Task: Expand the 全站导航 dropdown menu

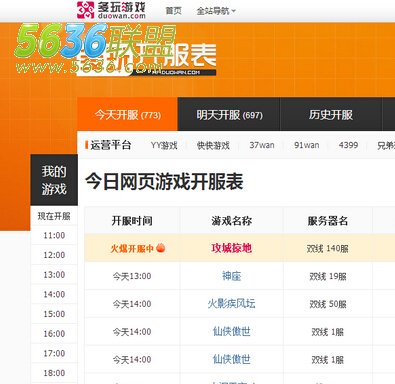Action: pyautogui.click(x=216, y=11)
